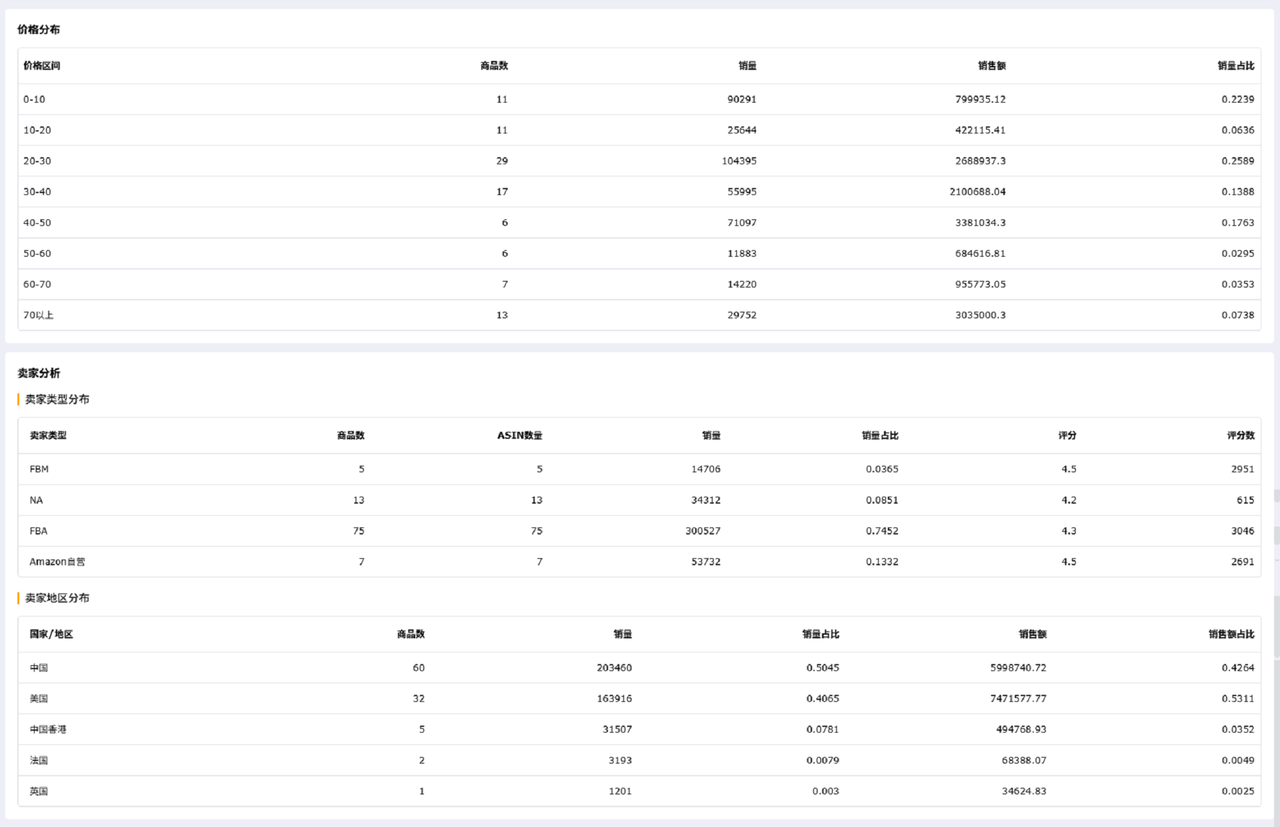Click the 价格区间 column header
Screen dimensions: 1280x827
[x=42, y=66]
